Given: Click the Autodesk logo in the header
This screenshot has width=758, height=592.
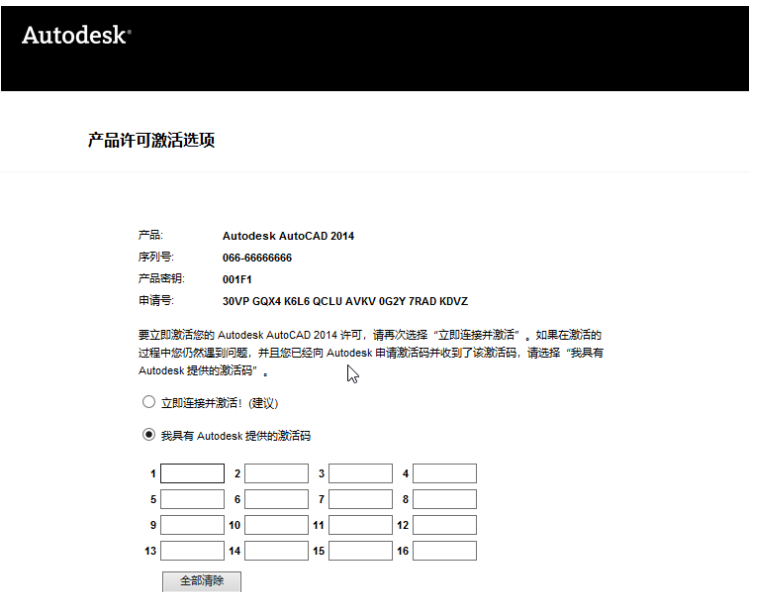Looking at the screenshot, I should (76, 35).
